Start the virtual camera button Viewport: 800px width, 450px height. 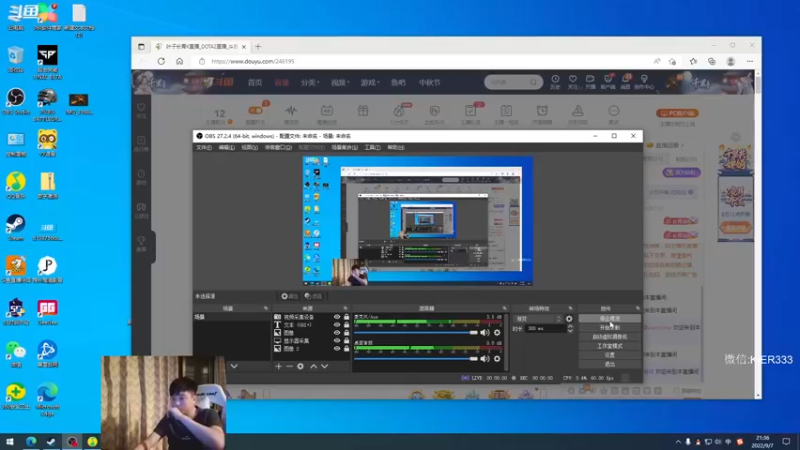610,337
